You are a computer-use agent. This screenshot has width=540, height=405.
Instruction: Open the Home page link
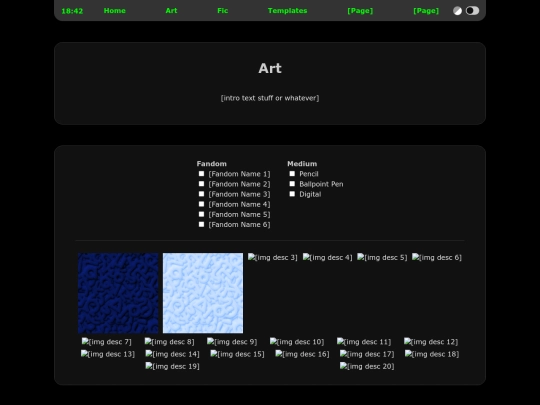pos(115,11)
